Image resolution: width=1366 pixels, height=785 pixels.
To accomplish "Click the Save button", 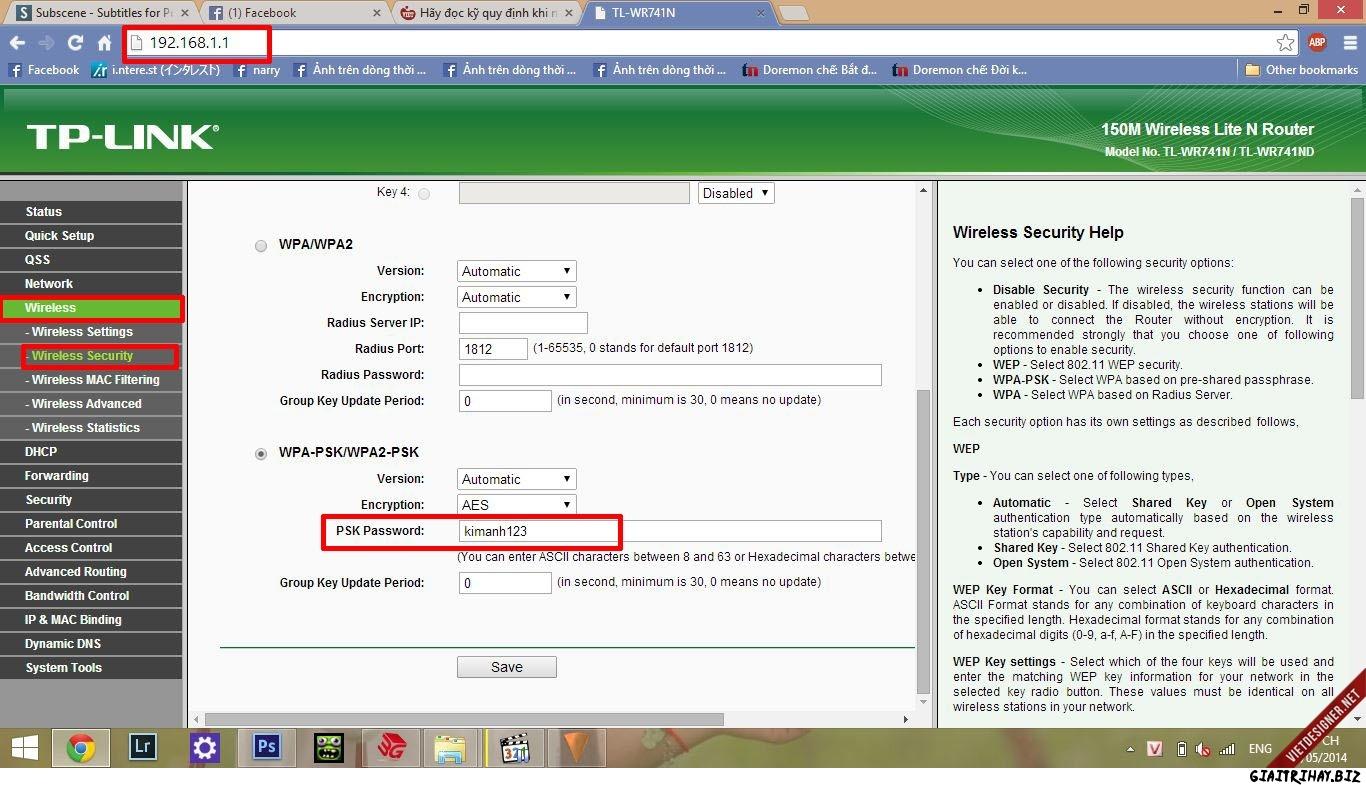I will point(506,667).
